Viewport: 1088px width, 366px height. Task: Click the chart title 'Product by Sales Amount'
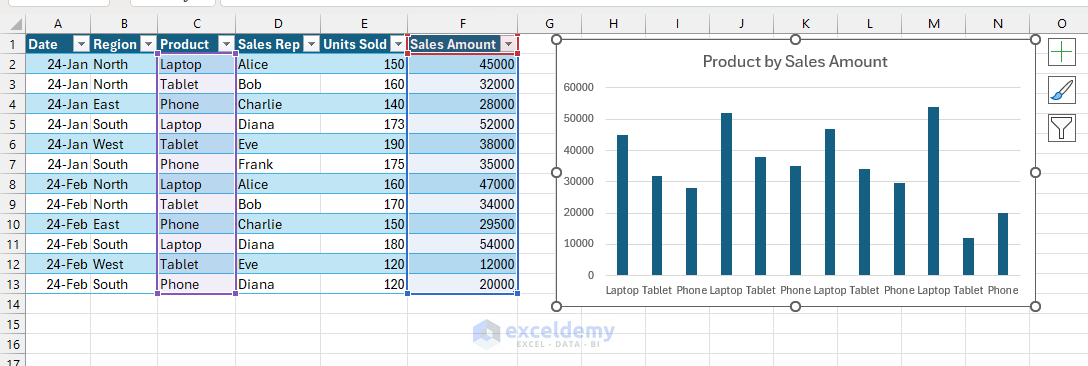(x=794, y=62)
